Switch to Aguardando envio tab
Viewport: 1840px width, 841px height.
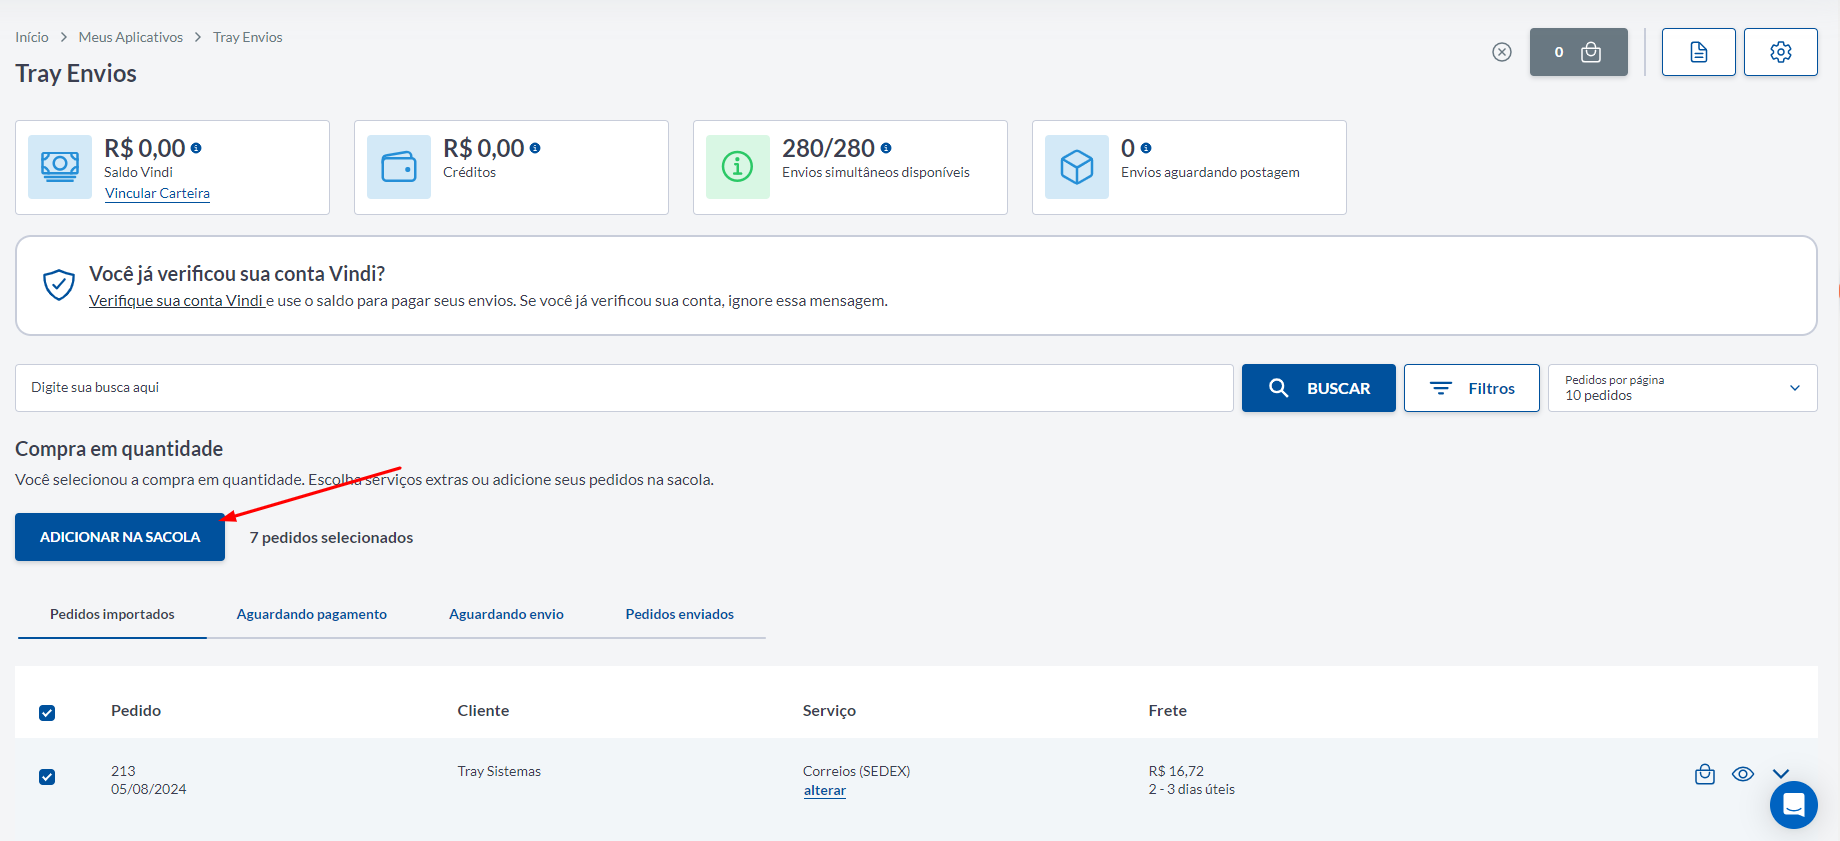pyautogui.click(x=506, y=614)
